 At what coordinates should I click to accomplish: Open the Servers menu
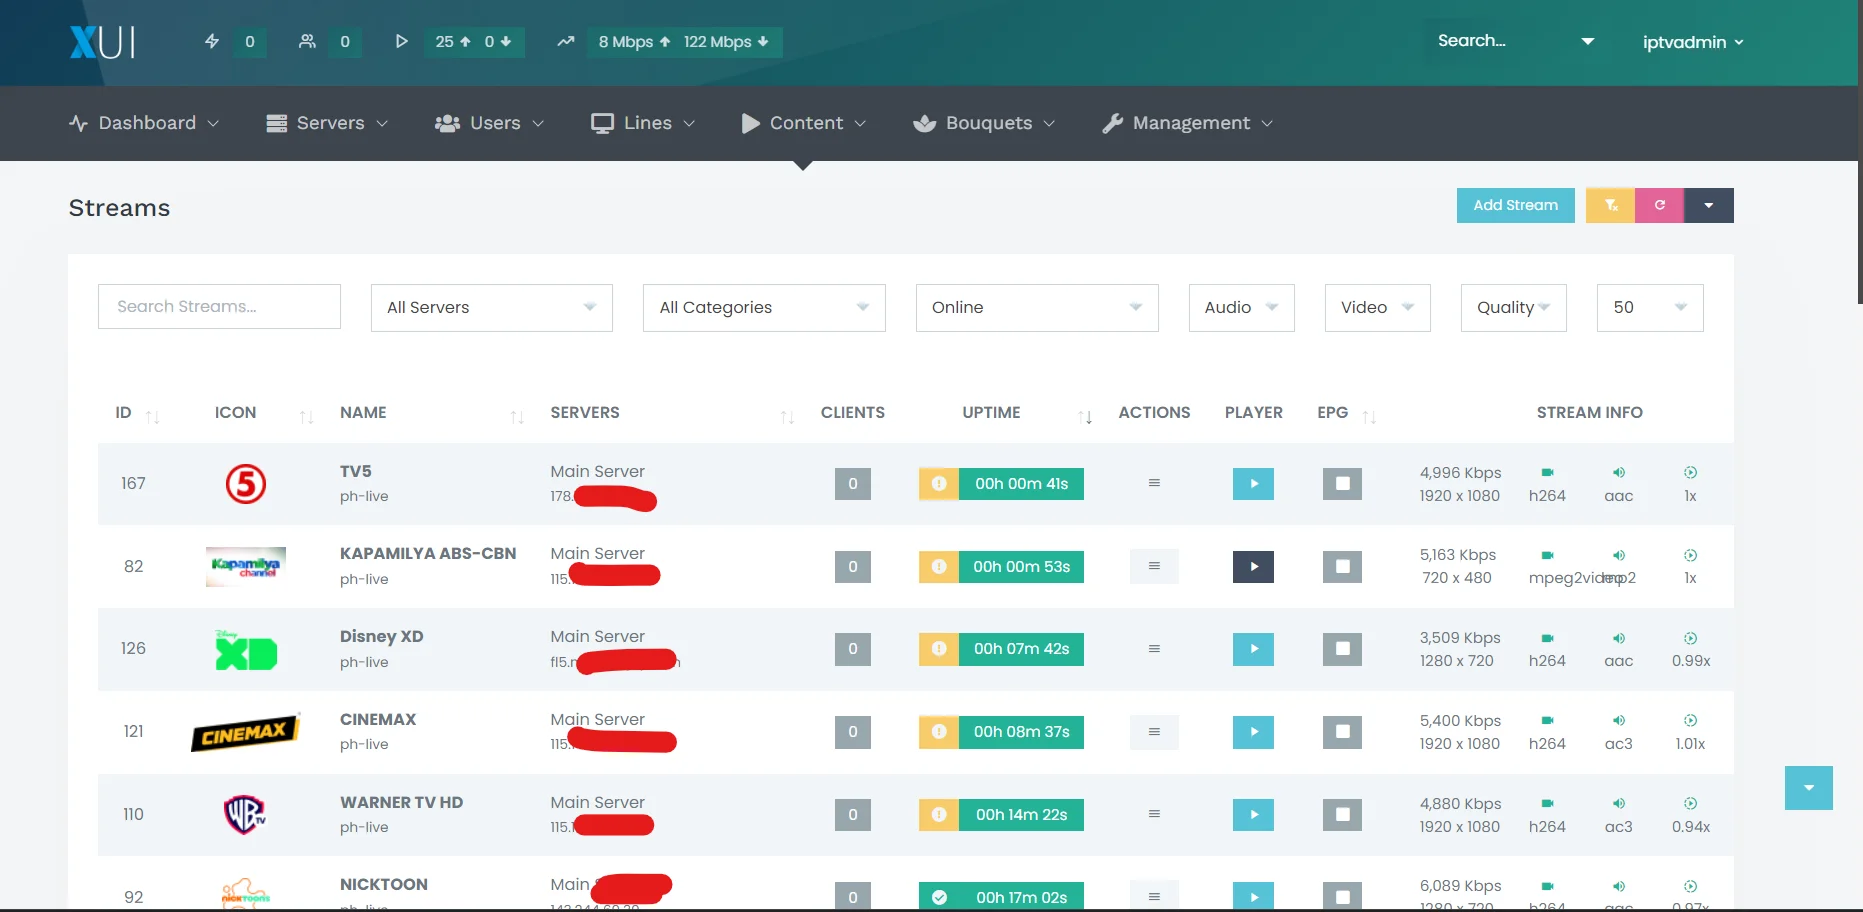click(x=327, y=123)
